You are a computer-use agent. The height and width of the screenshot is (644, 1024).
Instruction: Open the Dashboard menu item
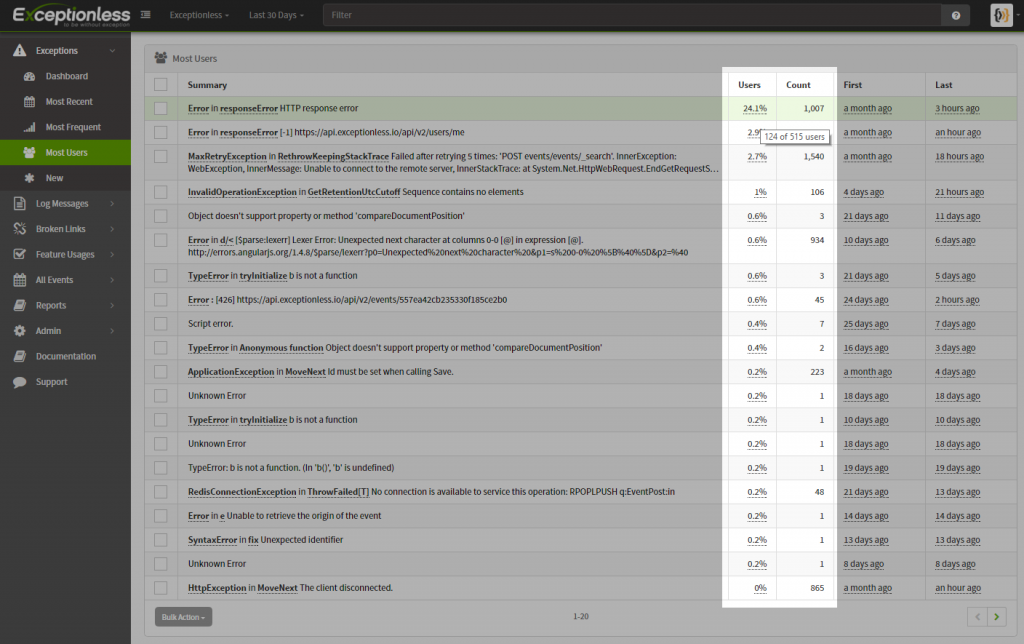(65, 76)
